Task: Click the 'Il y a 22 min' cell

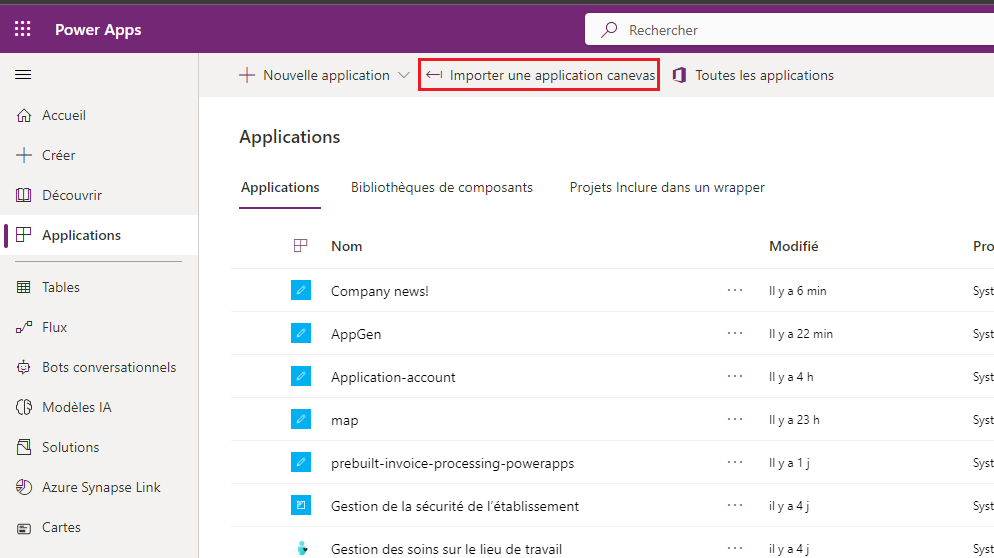Action: point(801,334)
